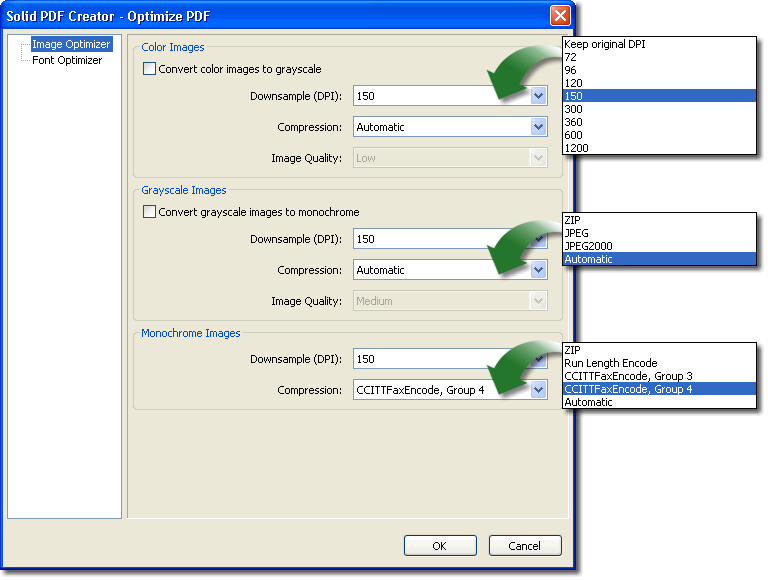Viewport: 768px width, 580px height.
Task: Click Color Images Compression field showing Automatic
Action: pyautogui.click(x=450, y=127)
